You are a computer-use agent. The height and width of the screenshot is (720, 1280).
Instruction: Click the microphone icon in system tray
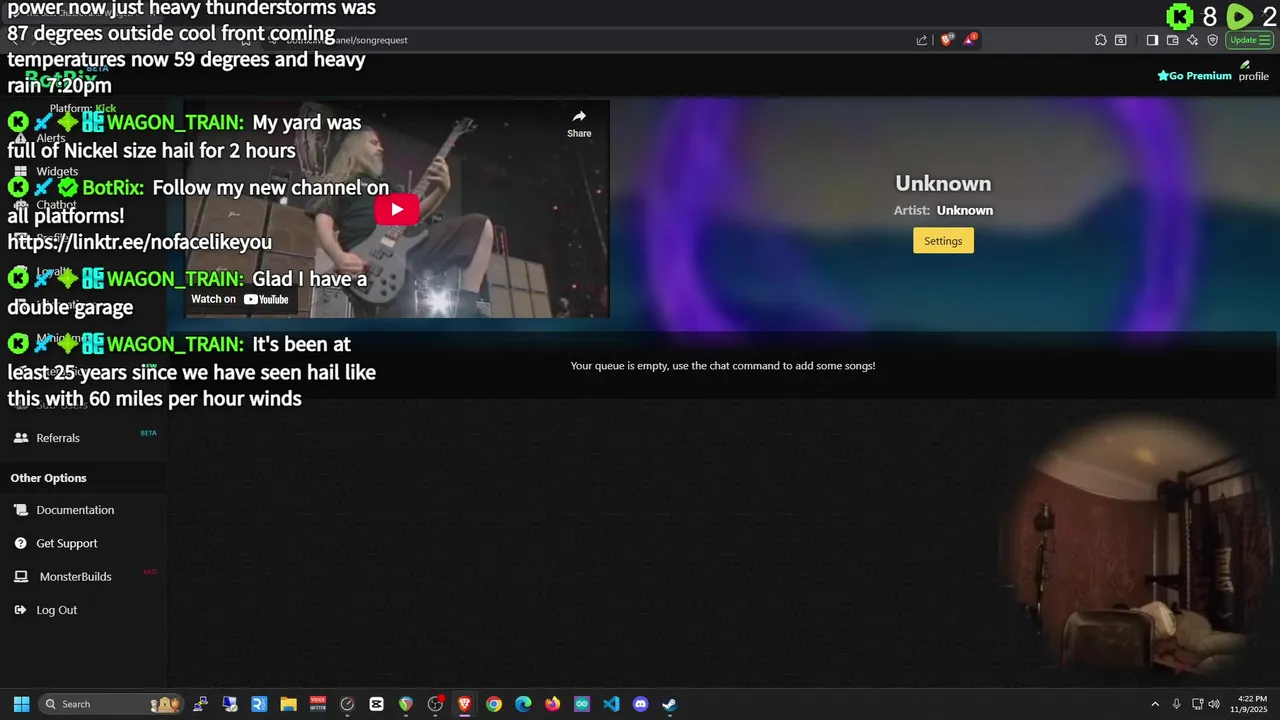(x=1177, y=704)
